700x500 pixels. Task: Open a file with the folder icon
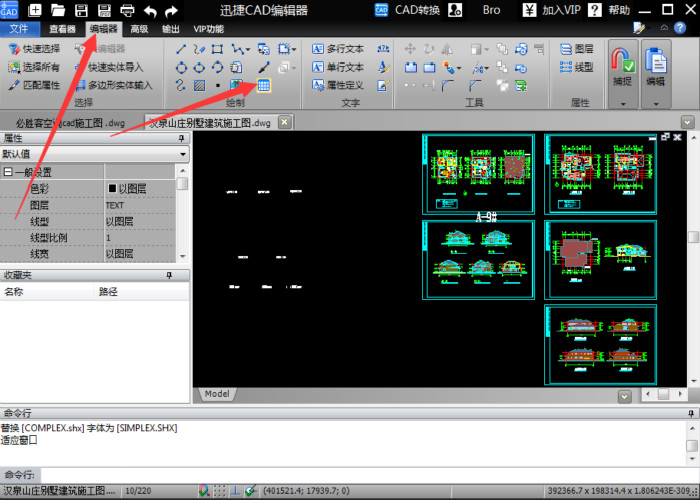click(58, 10)
